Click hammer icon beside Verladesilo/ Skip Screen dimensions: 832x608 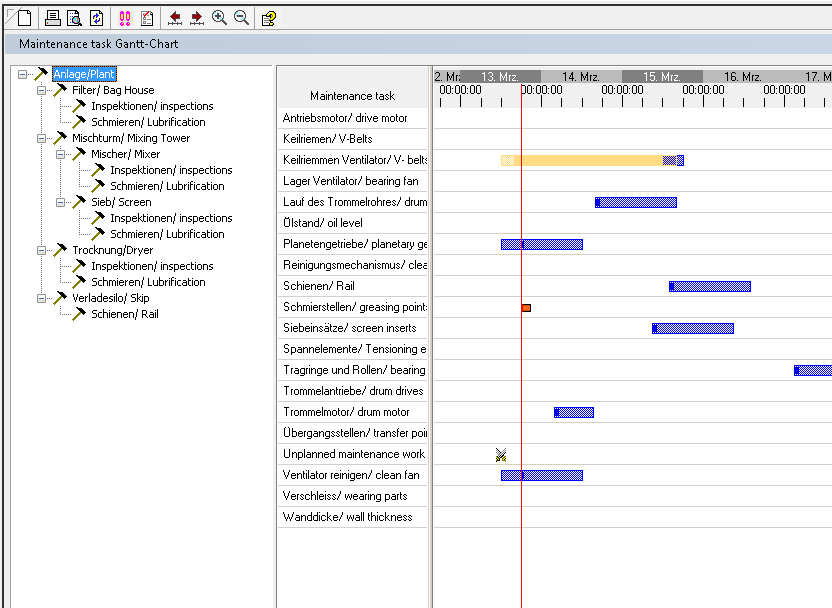pos(60,298)
